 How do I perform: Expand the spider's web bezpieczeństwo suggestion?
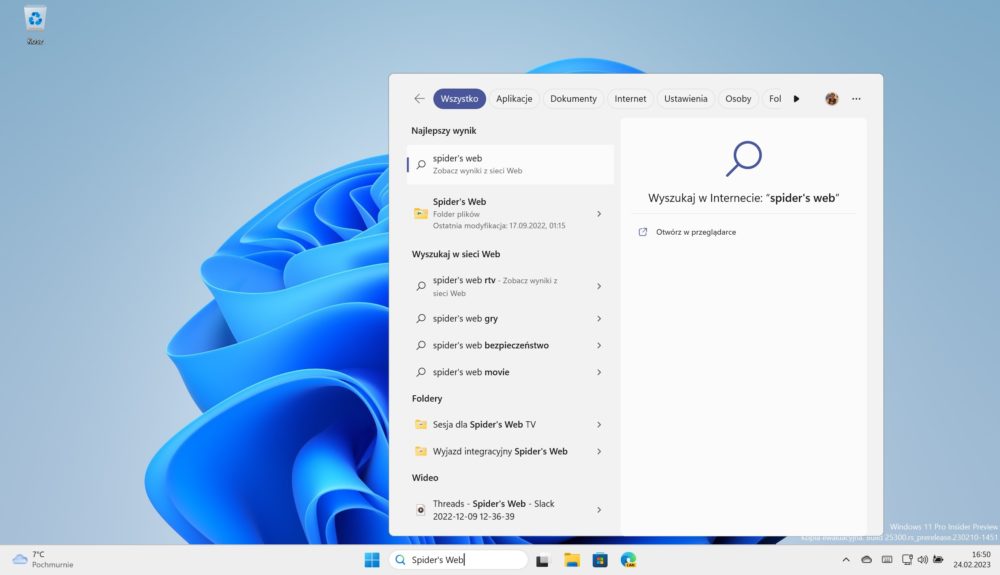tap(599, 345)
